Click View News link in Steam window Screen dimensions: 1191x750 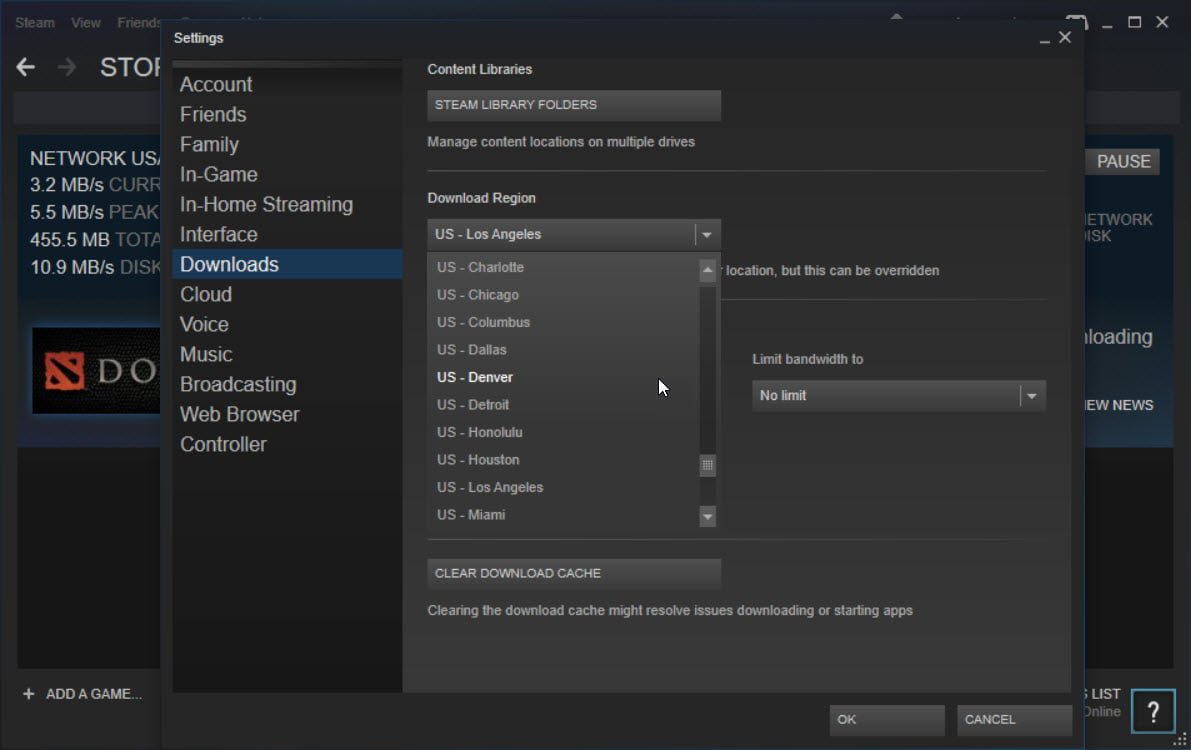point(1119,405)
